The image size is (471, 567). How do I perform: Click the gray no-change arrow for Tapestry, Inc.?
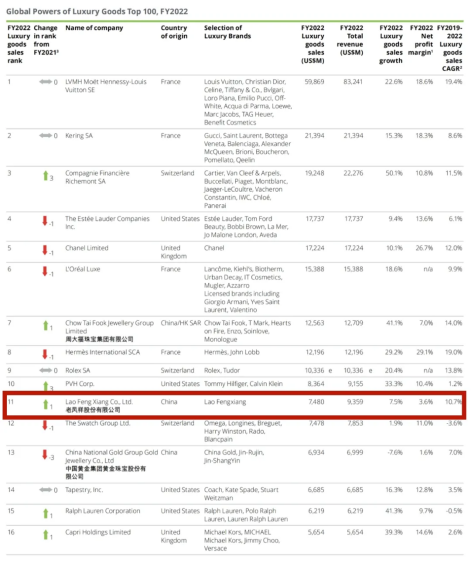pos(46,490)
